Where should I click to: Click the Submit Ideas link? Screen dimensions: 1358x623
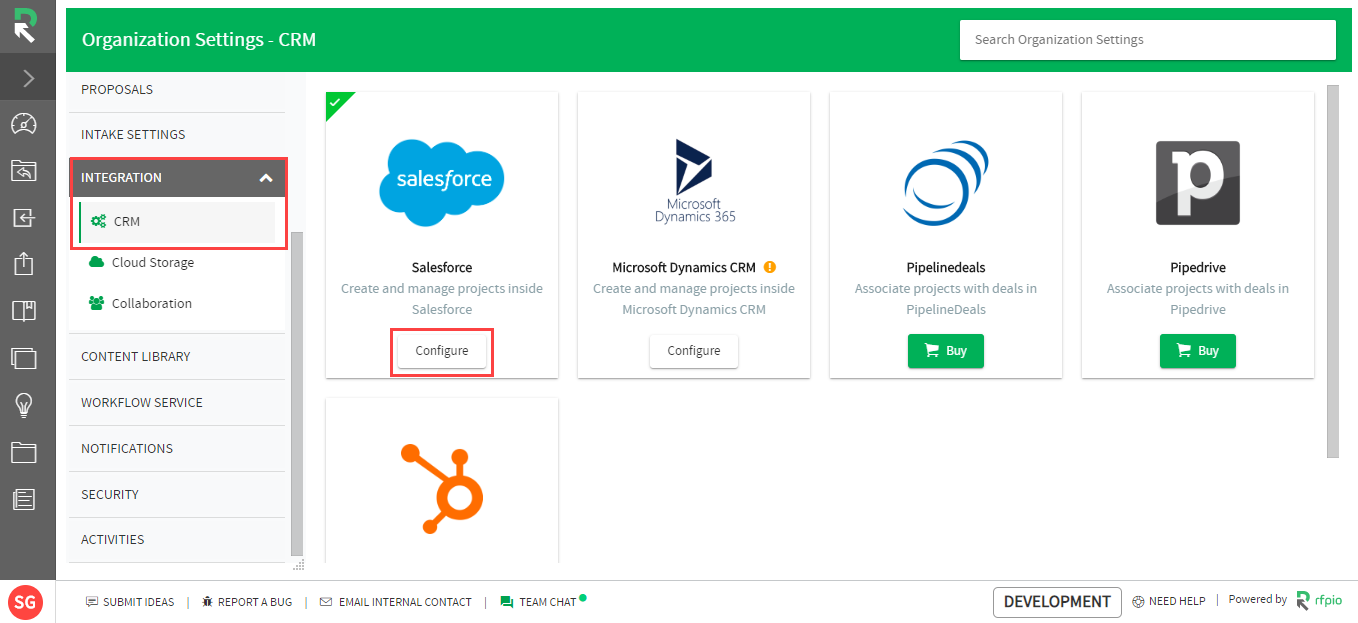pyautogui.click(x=139, y=602)
